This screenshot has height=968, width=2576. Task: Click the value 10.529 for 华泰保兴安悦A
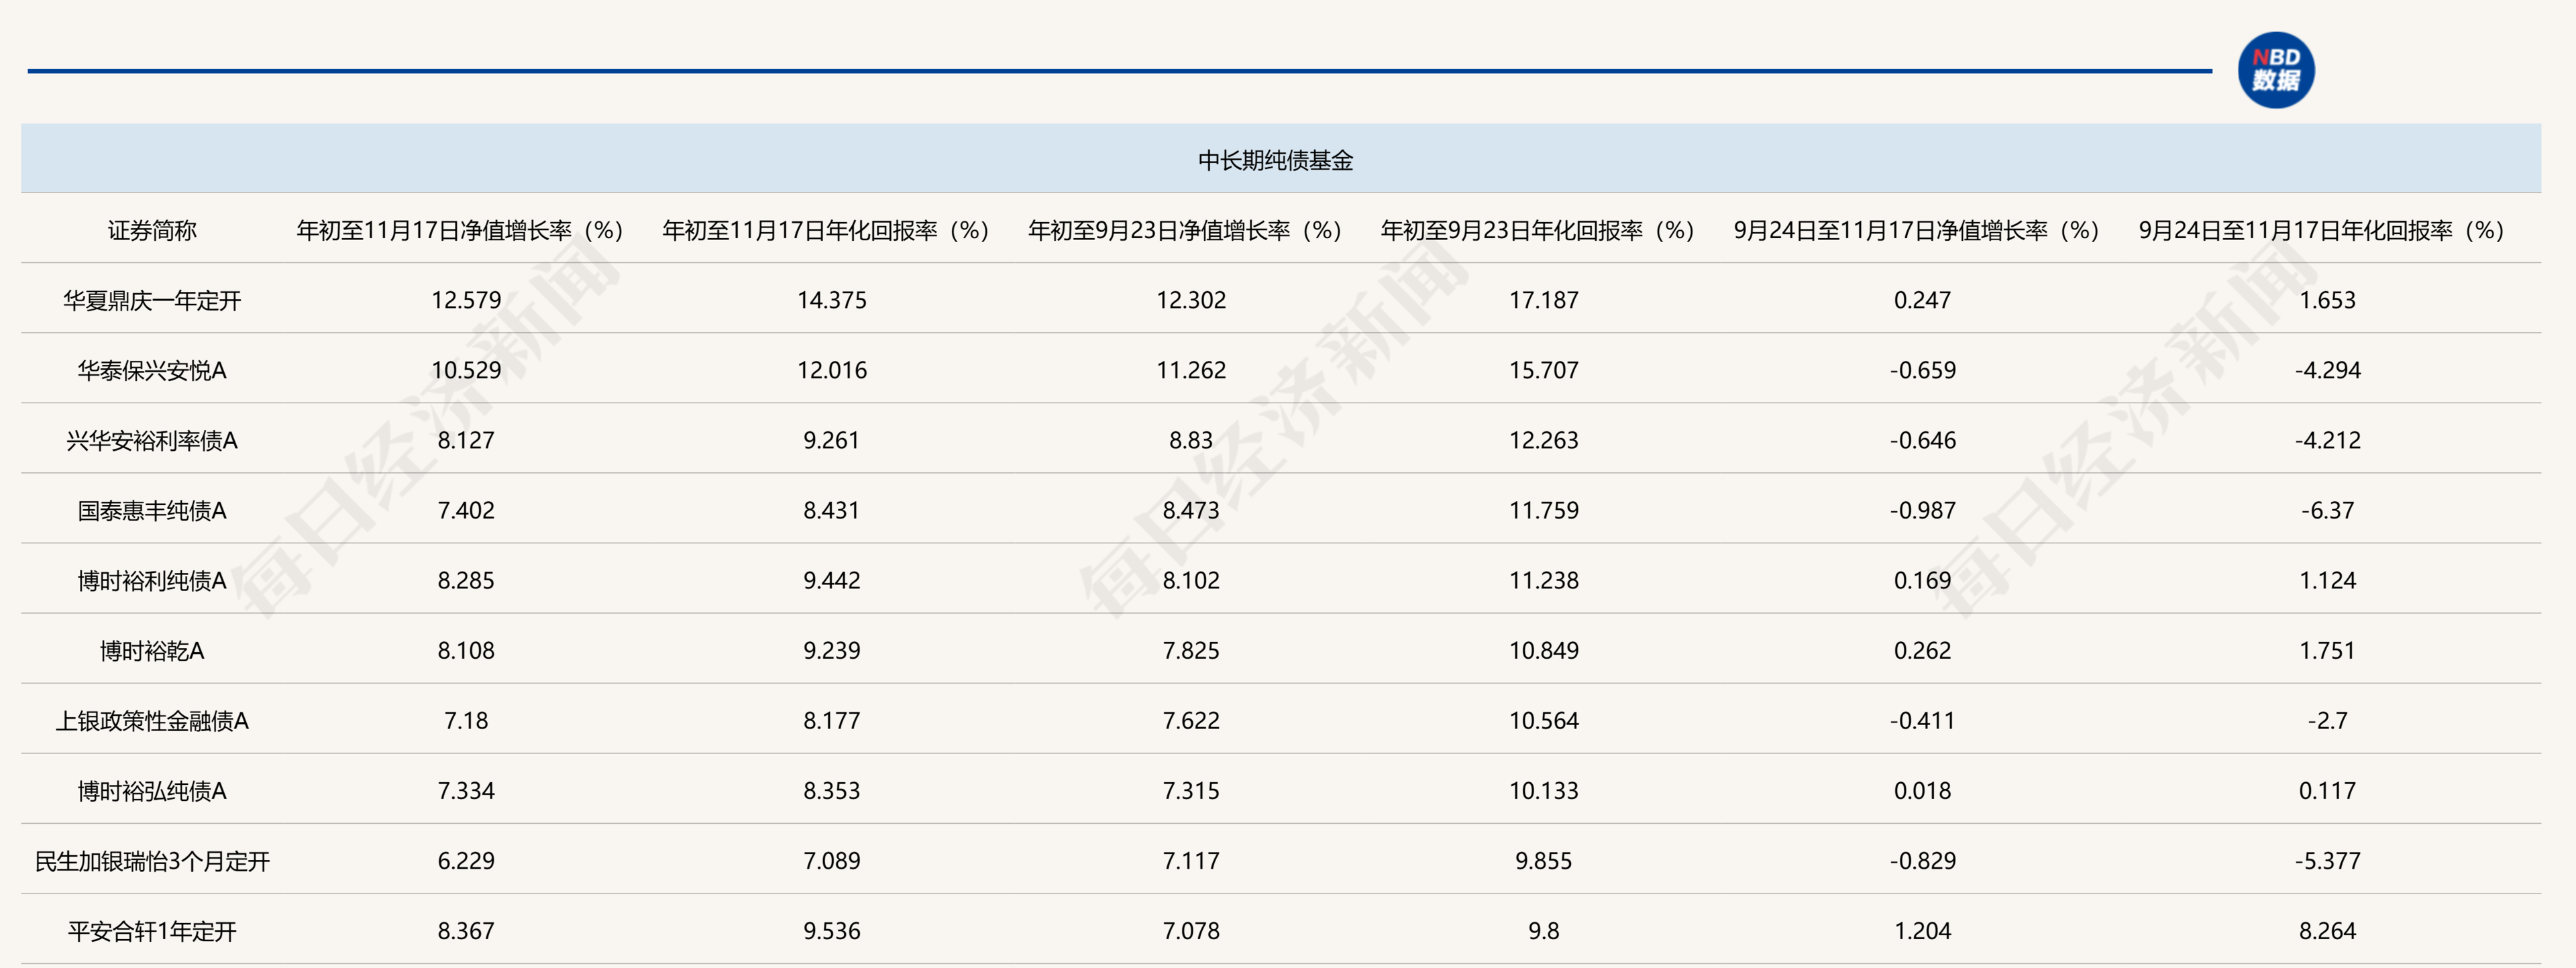click(466, 370)
